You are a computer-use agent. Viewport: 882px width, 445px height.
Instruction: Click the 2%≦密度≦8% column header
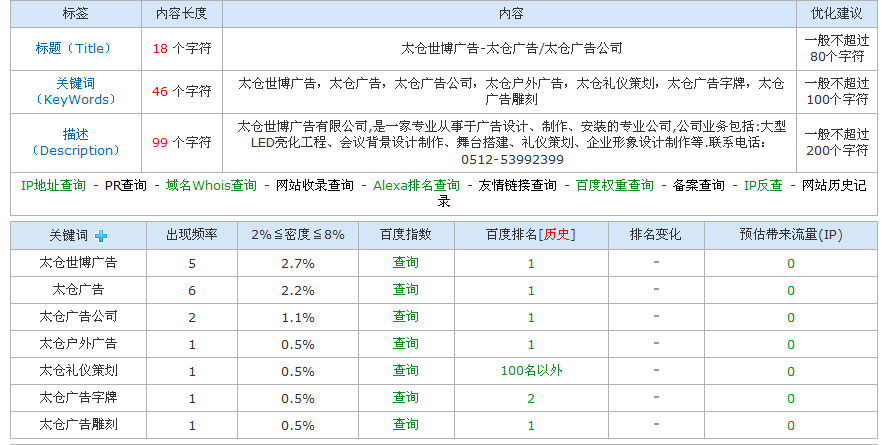(x=298, y=235)
